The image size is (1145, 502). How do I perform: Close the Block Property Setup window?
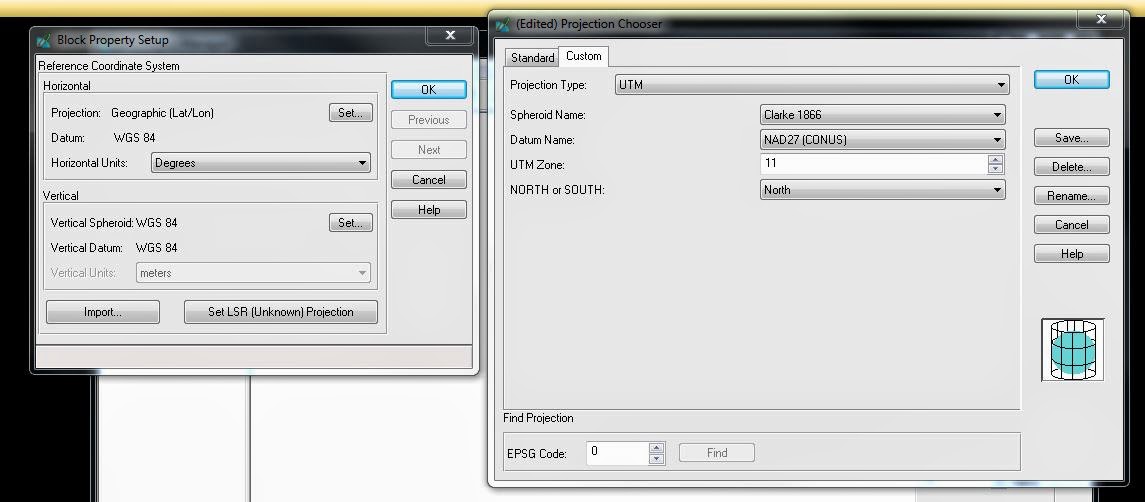point(450,35)
